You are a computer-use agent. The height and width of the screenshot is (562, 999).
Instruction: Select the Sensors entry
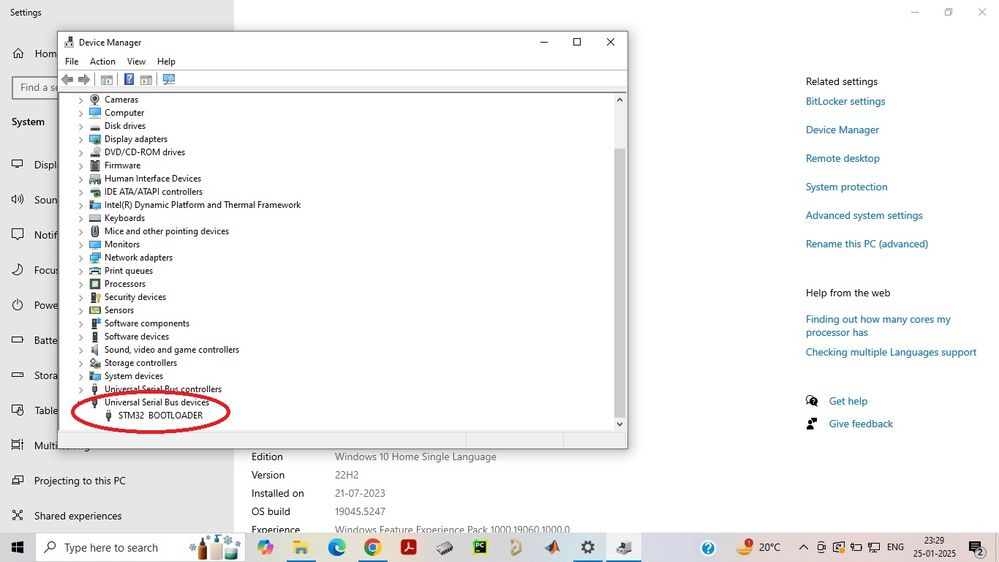(x=119, y=310)
